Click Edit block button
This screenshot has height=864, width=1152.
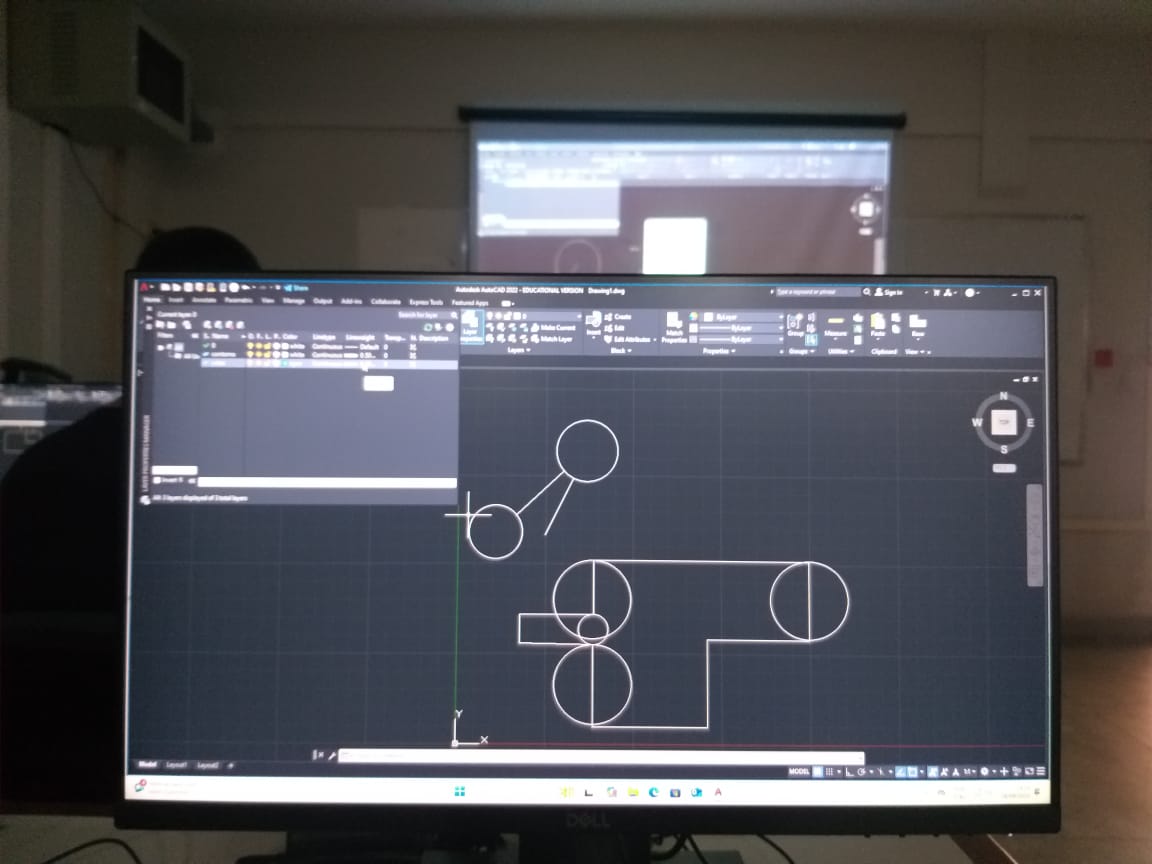tap(613, 328)
